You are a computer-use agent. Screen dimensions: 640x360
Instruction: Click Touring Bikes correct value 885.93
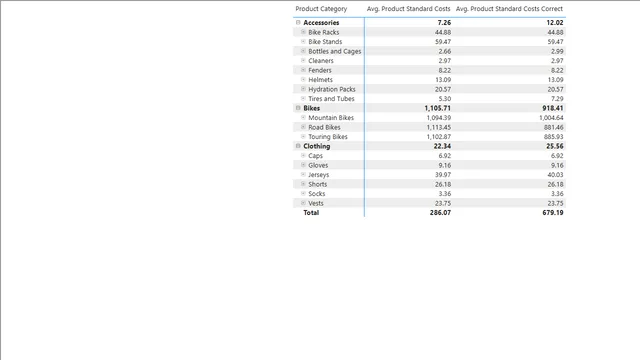click(x=553, y=137)
